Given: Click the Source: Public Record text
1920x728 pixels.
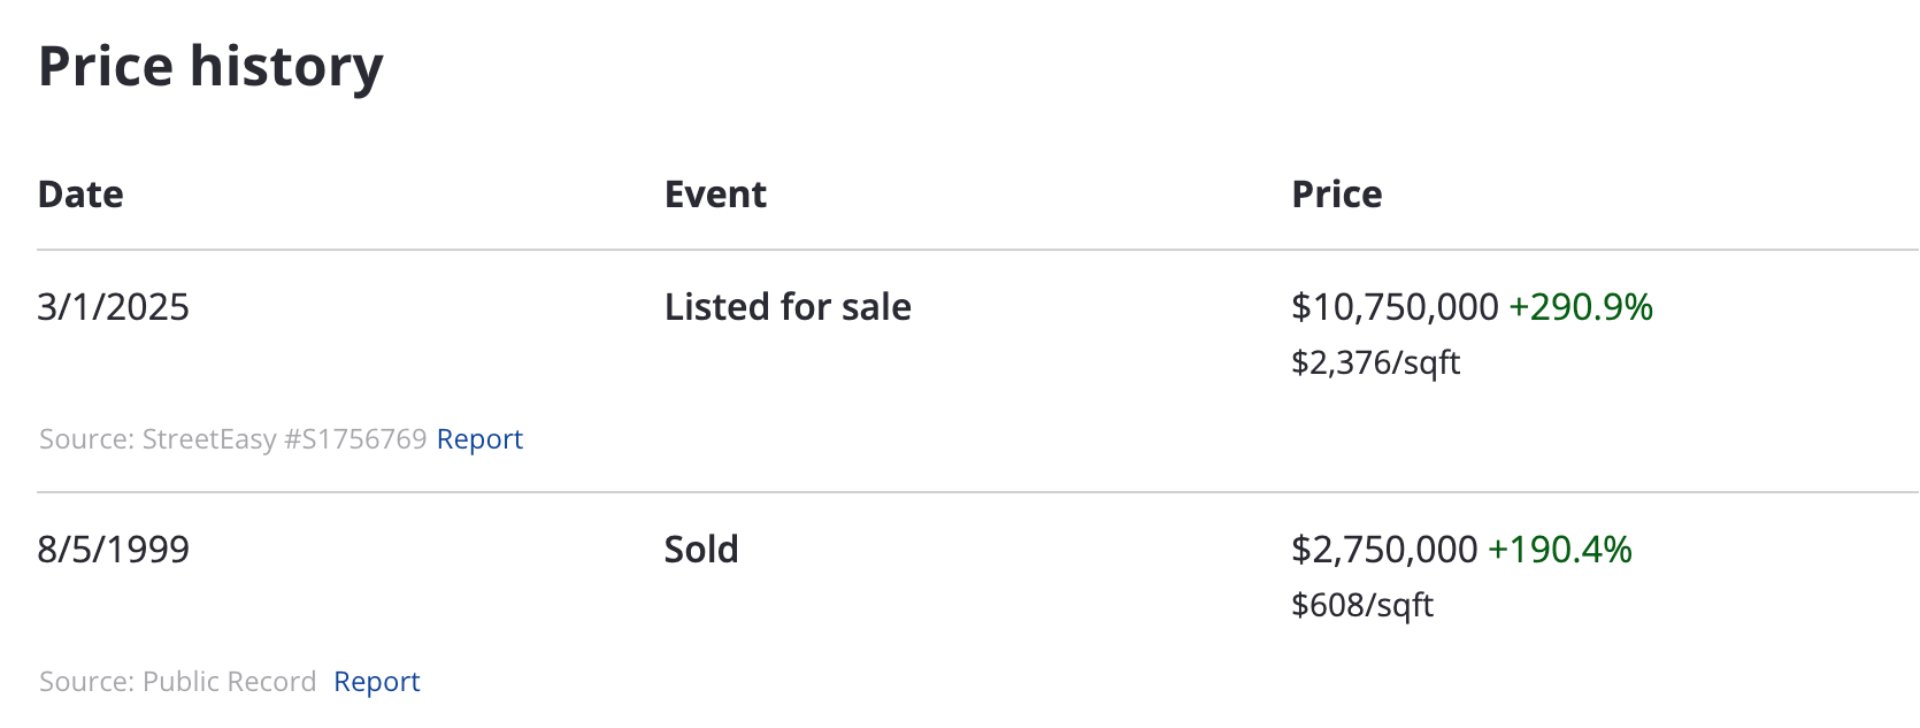Looking at the screenshot, I should tap(178, 681).
